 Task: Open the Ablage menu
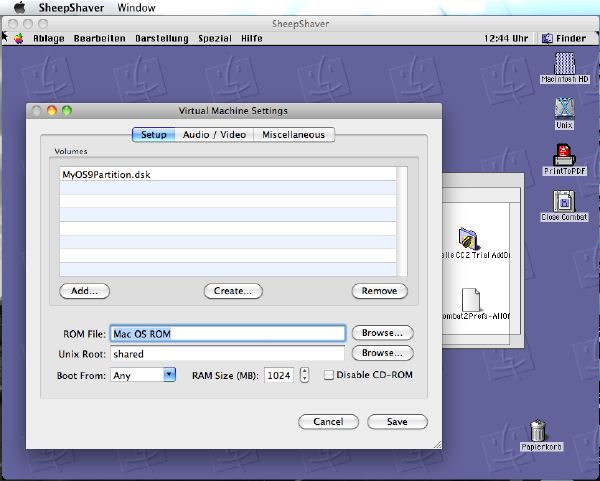pos(49,38)
